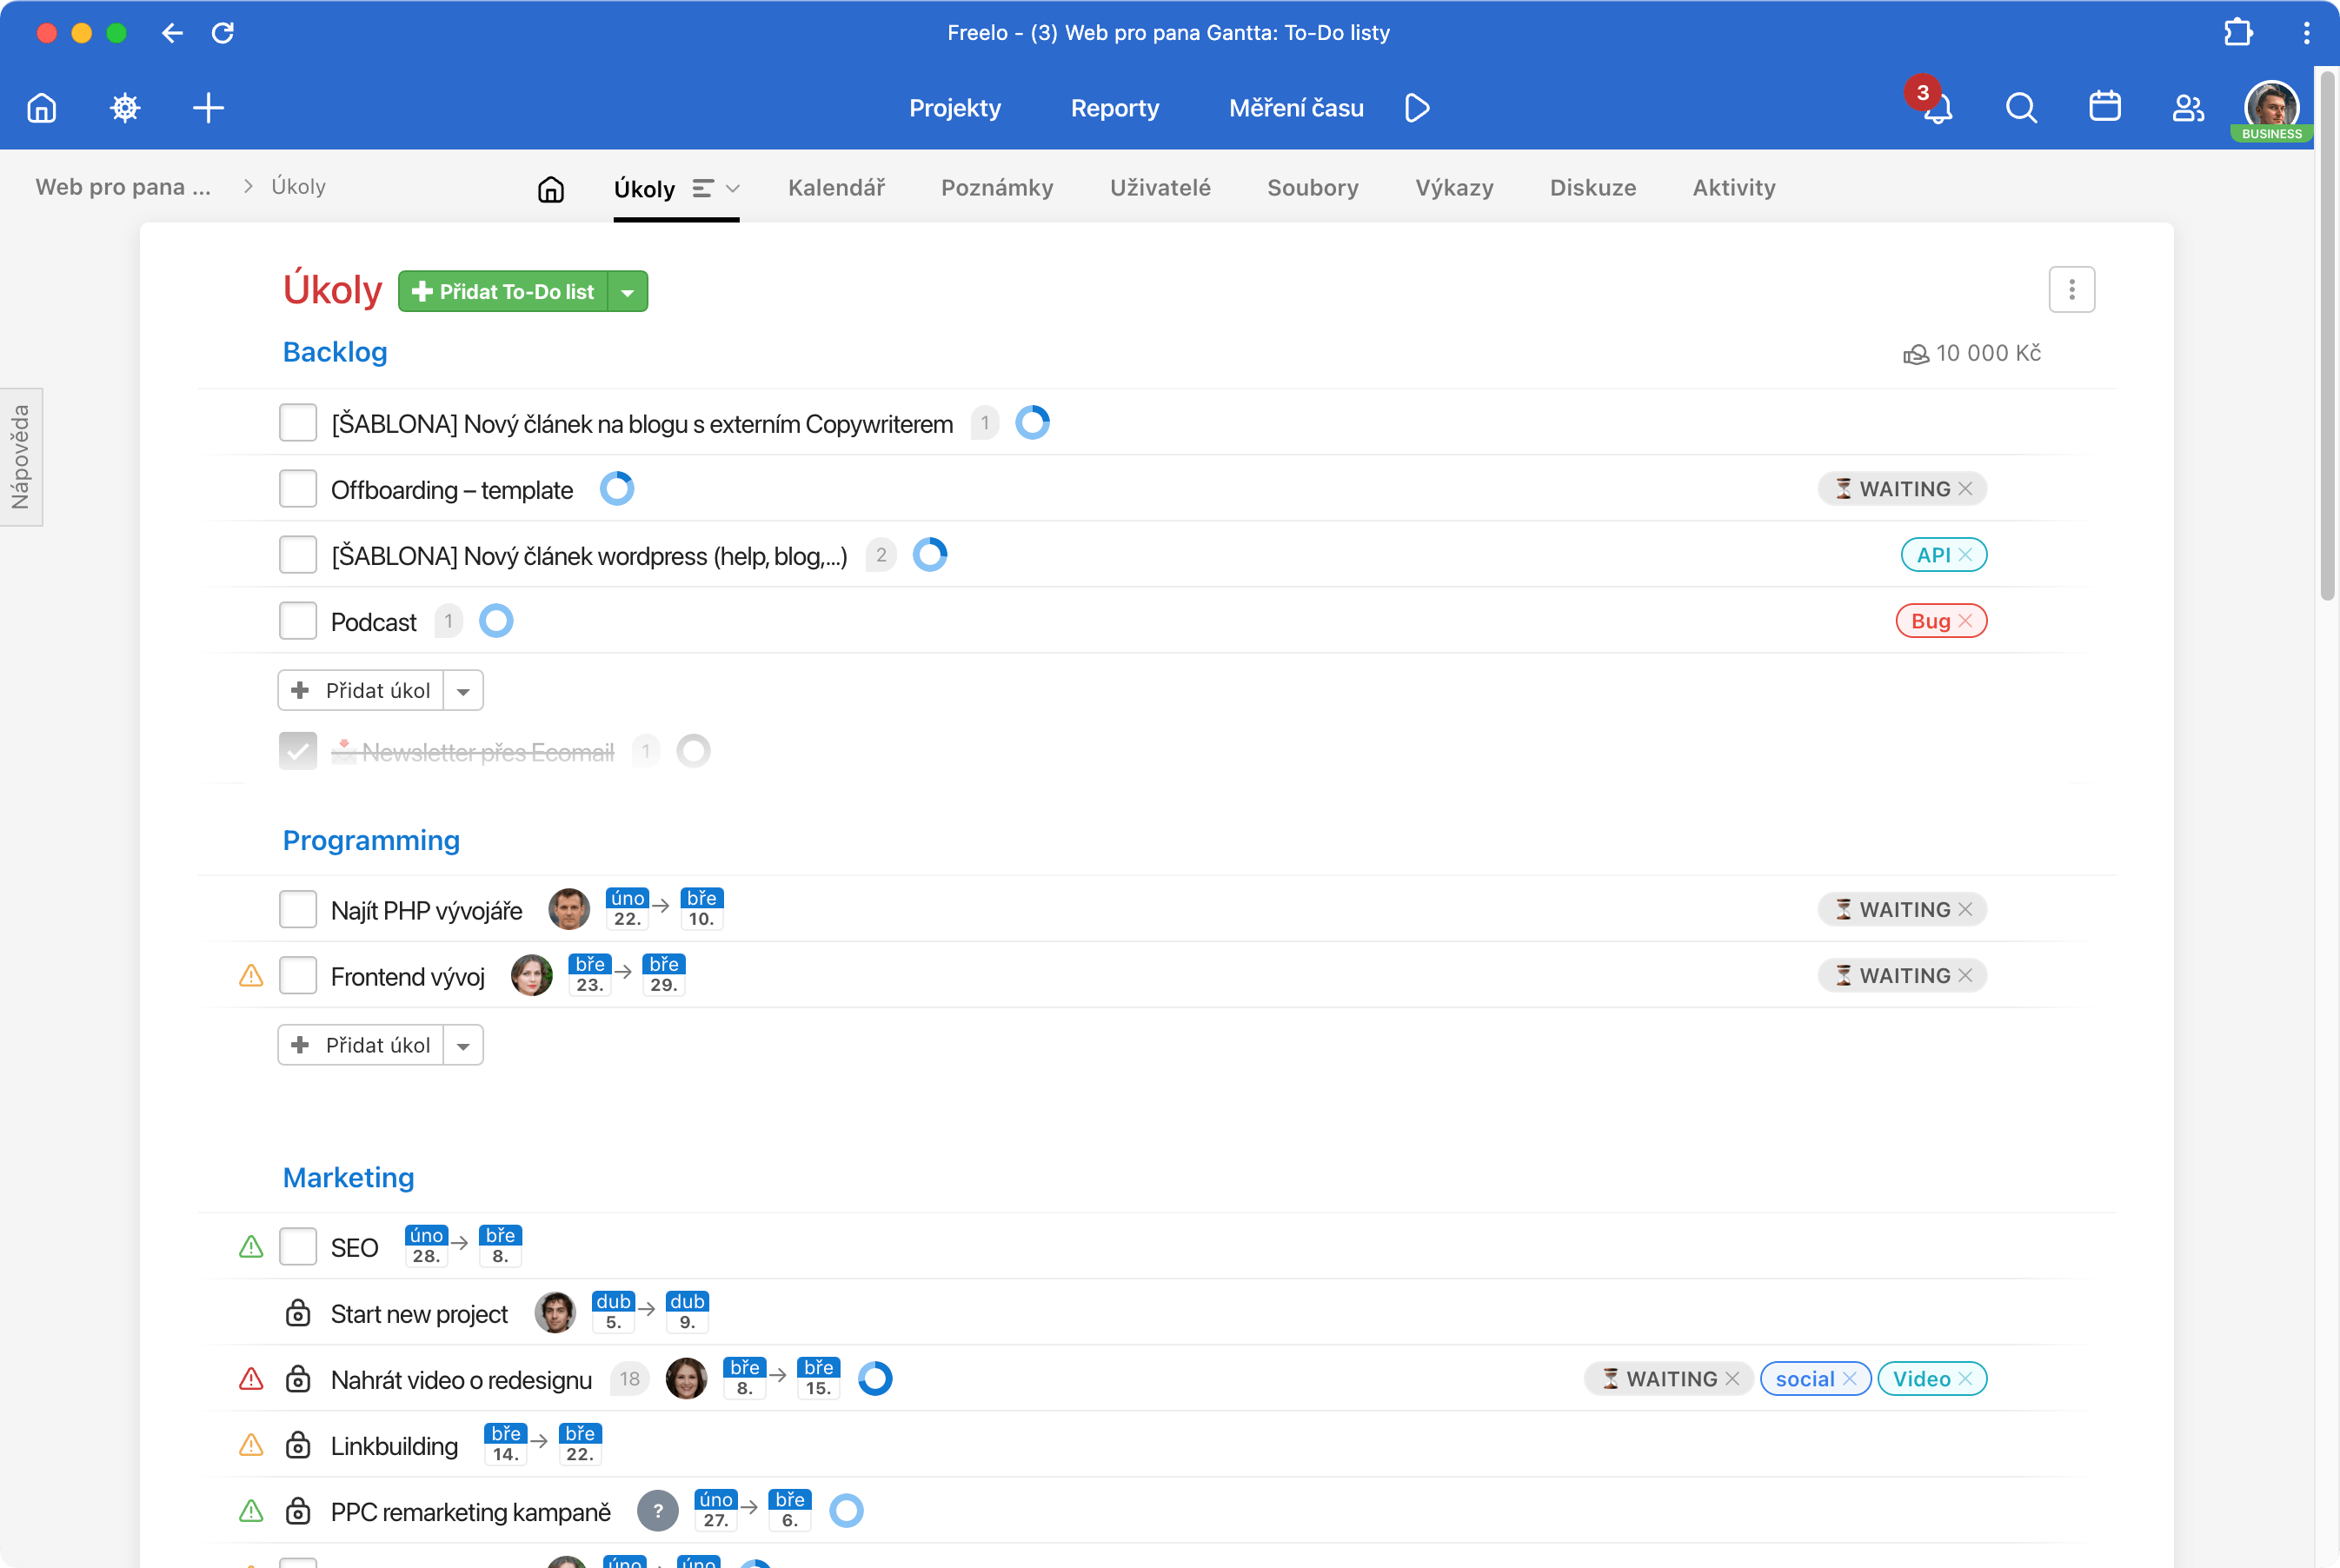Switch to the Kalendář tab
2340x1568 pixels.
(x=836, y=188)
